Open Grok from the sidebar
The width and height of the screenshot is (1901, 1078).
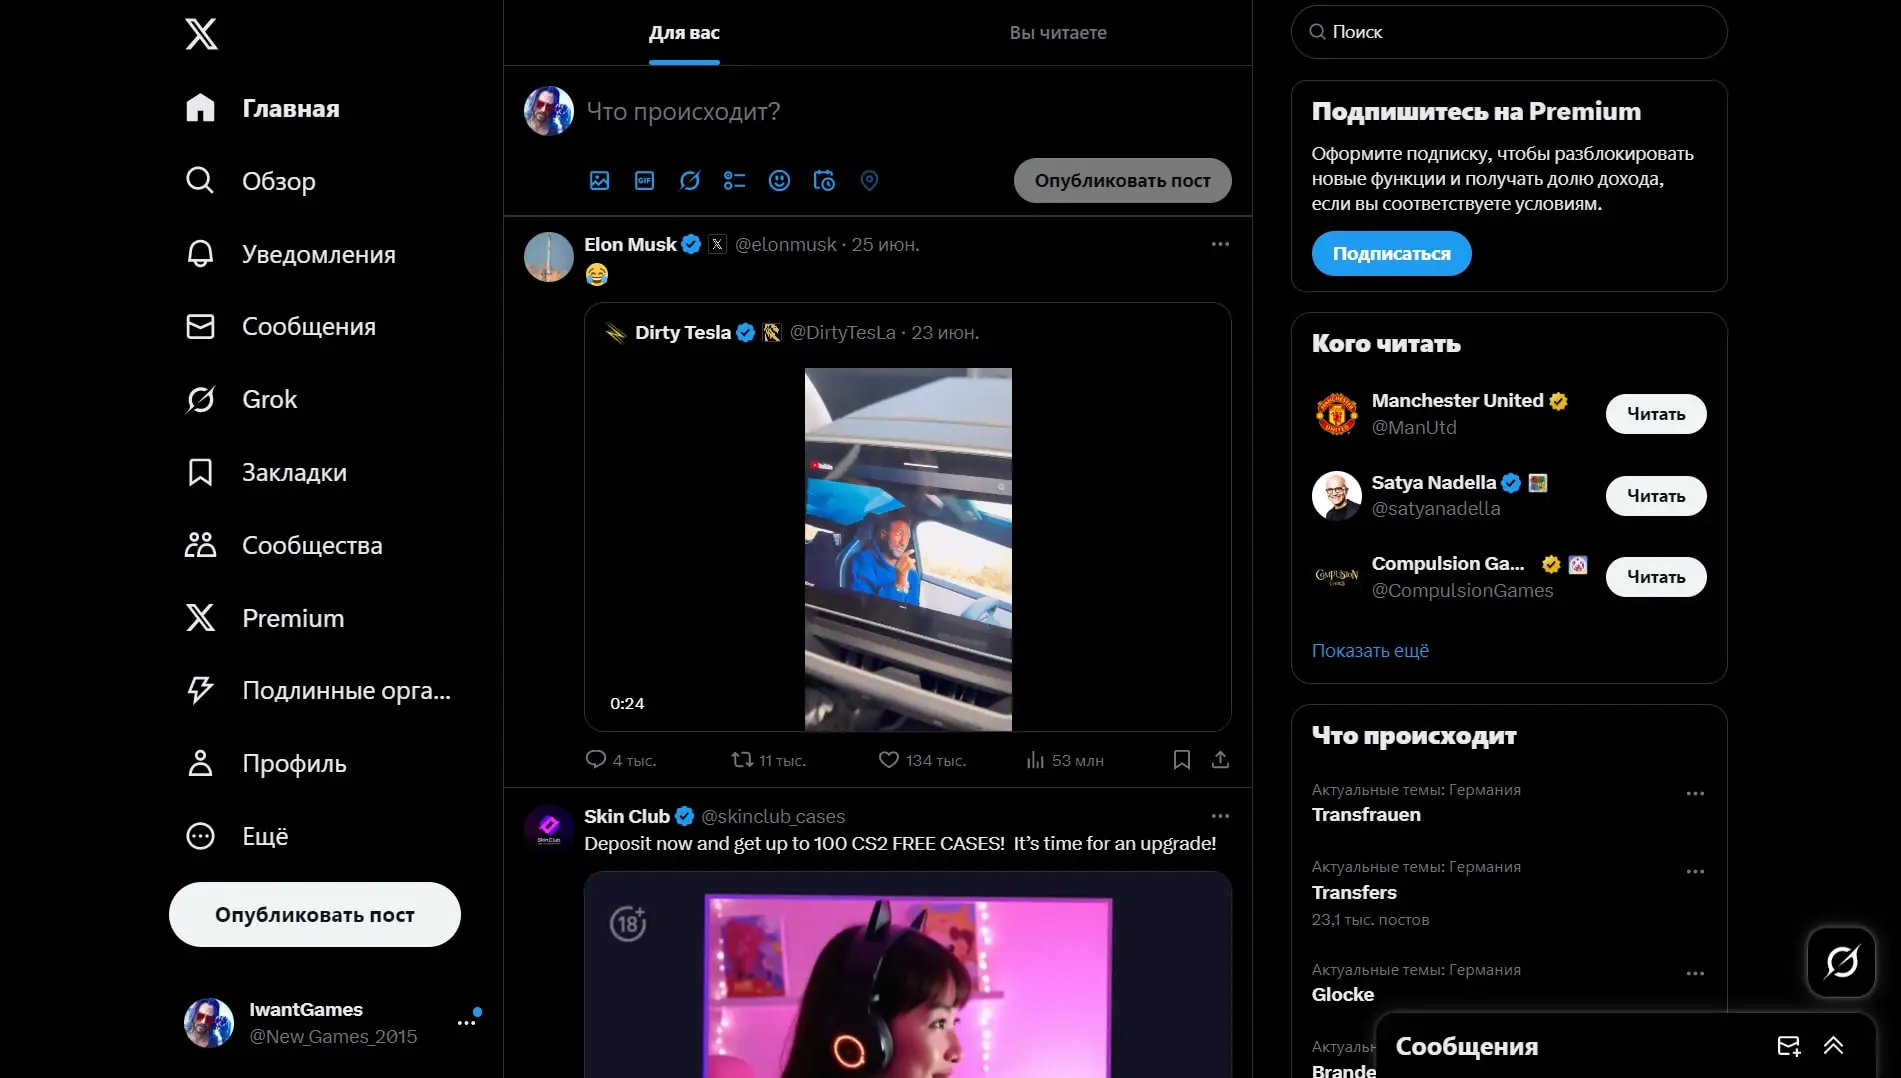242,399
